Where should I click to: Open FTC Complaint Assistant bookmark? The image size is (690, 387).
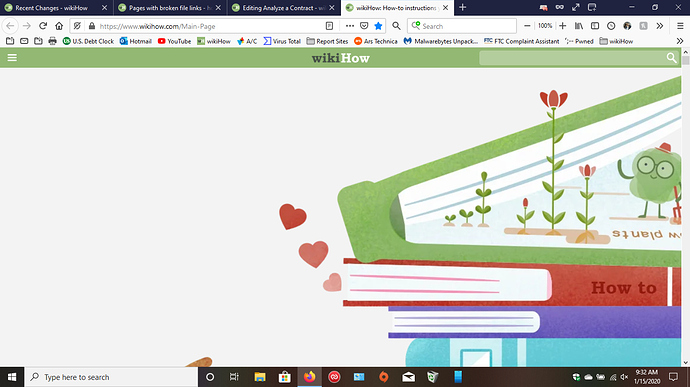(x=521, y=41)
